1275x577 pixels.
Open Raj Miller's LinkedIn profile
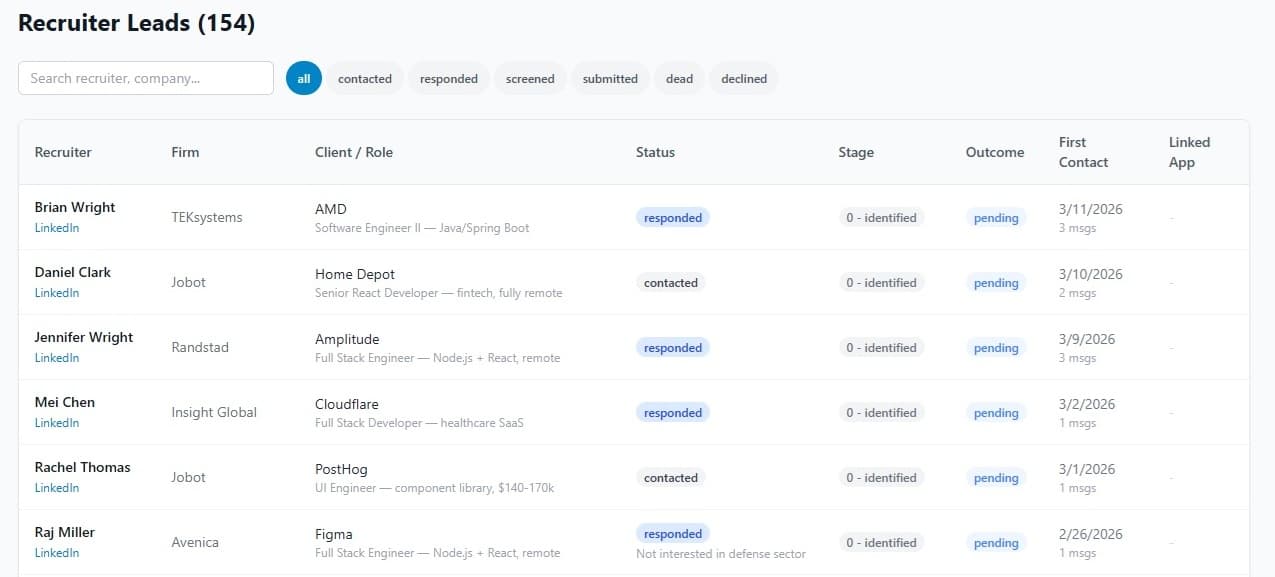[x=57, y=553]
